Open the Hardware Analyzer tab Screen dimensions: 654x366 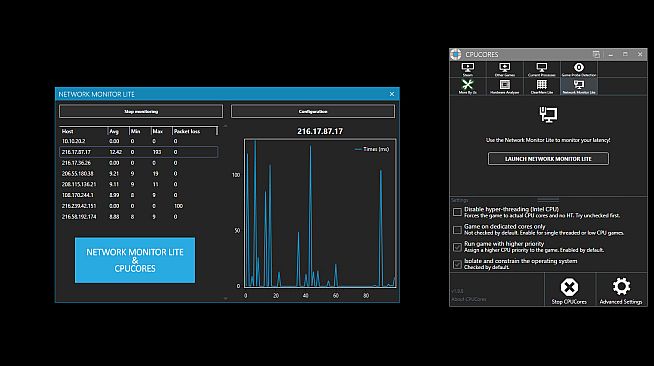505,87
